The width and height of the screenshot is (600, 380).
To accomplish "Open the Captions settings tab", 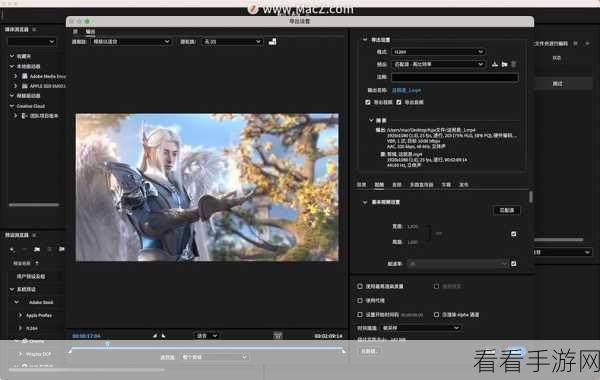I will click(x=446, y=185).
